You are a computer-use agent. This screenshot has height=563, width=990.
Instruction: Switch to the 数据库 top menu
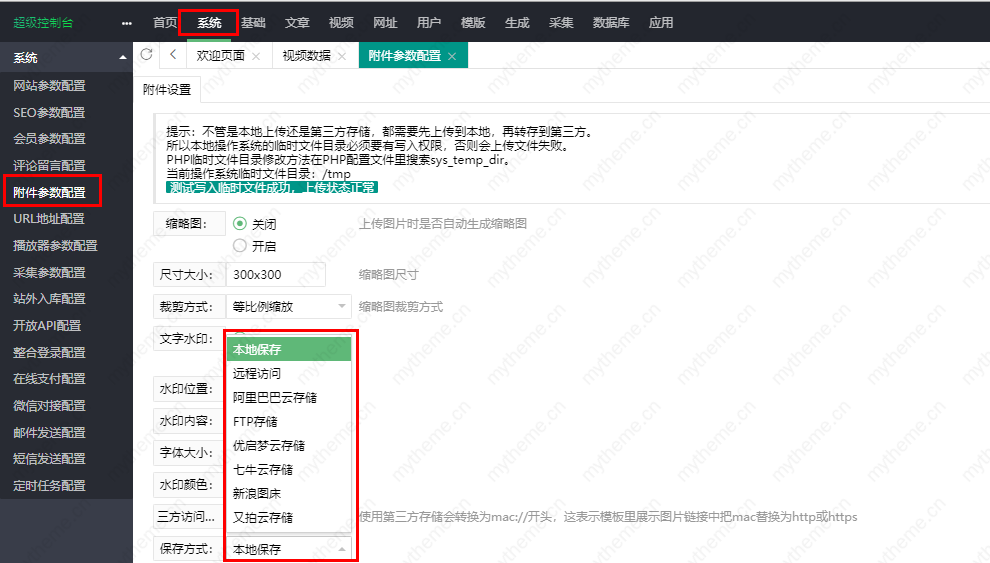tap(611, 22)
